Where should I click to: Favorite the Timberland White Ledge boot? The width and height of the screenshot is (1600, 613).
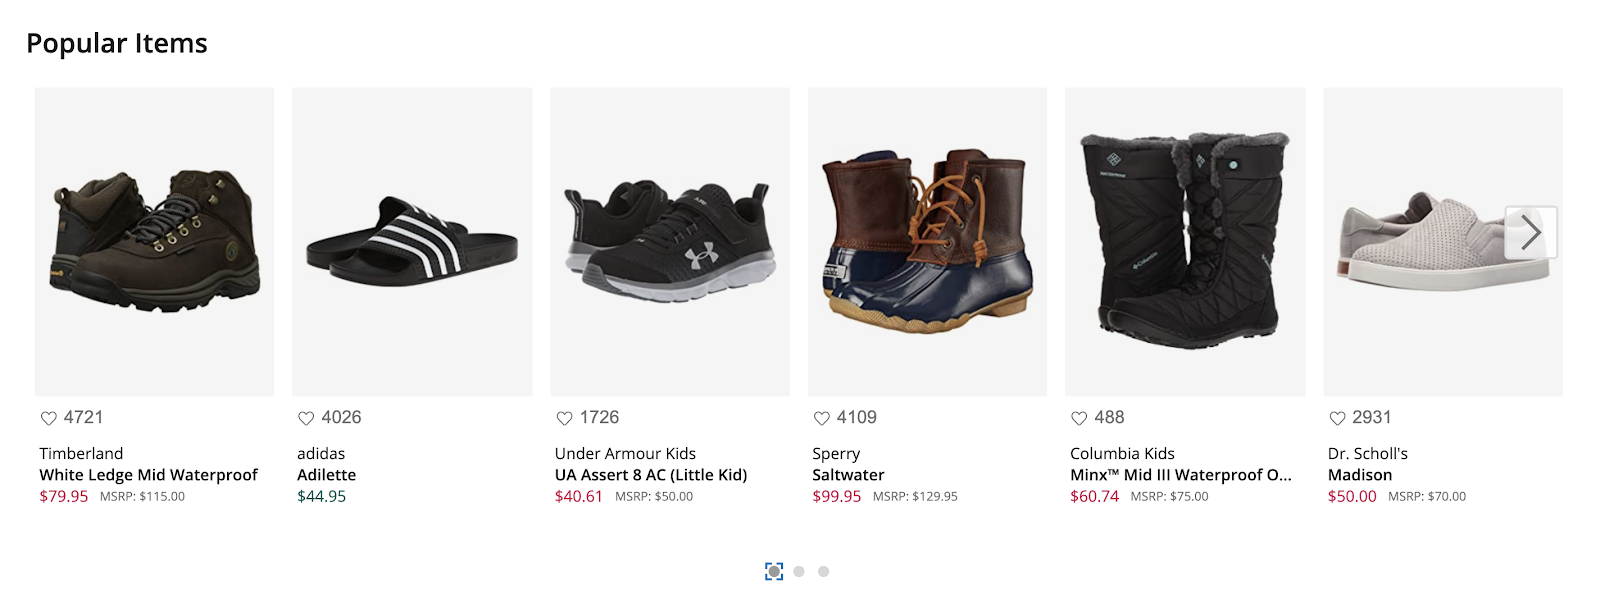point(48,418)
